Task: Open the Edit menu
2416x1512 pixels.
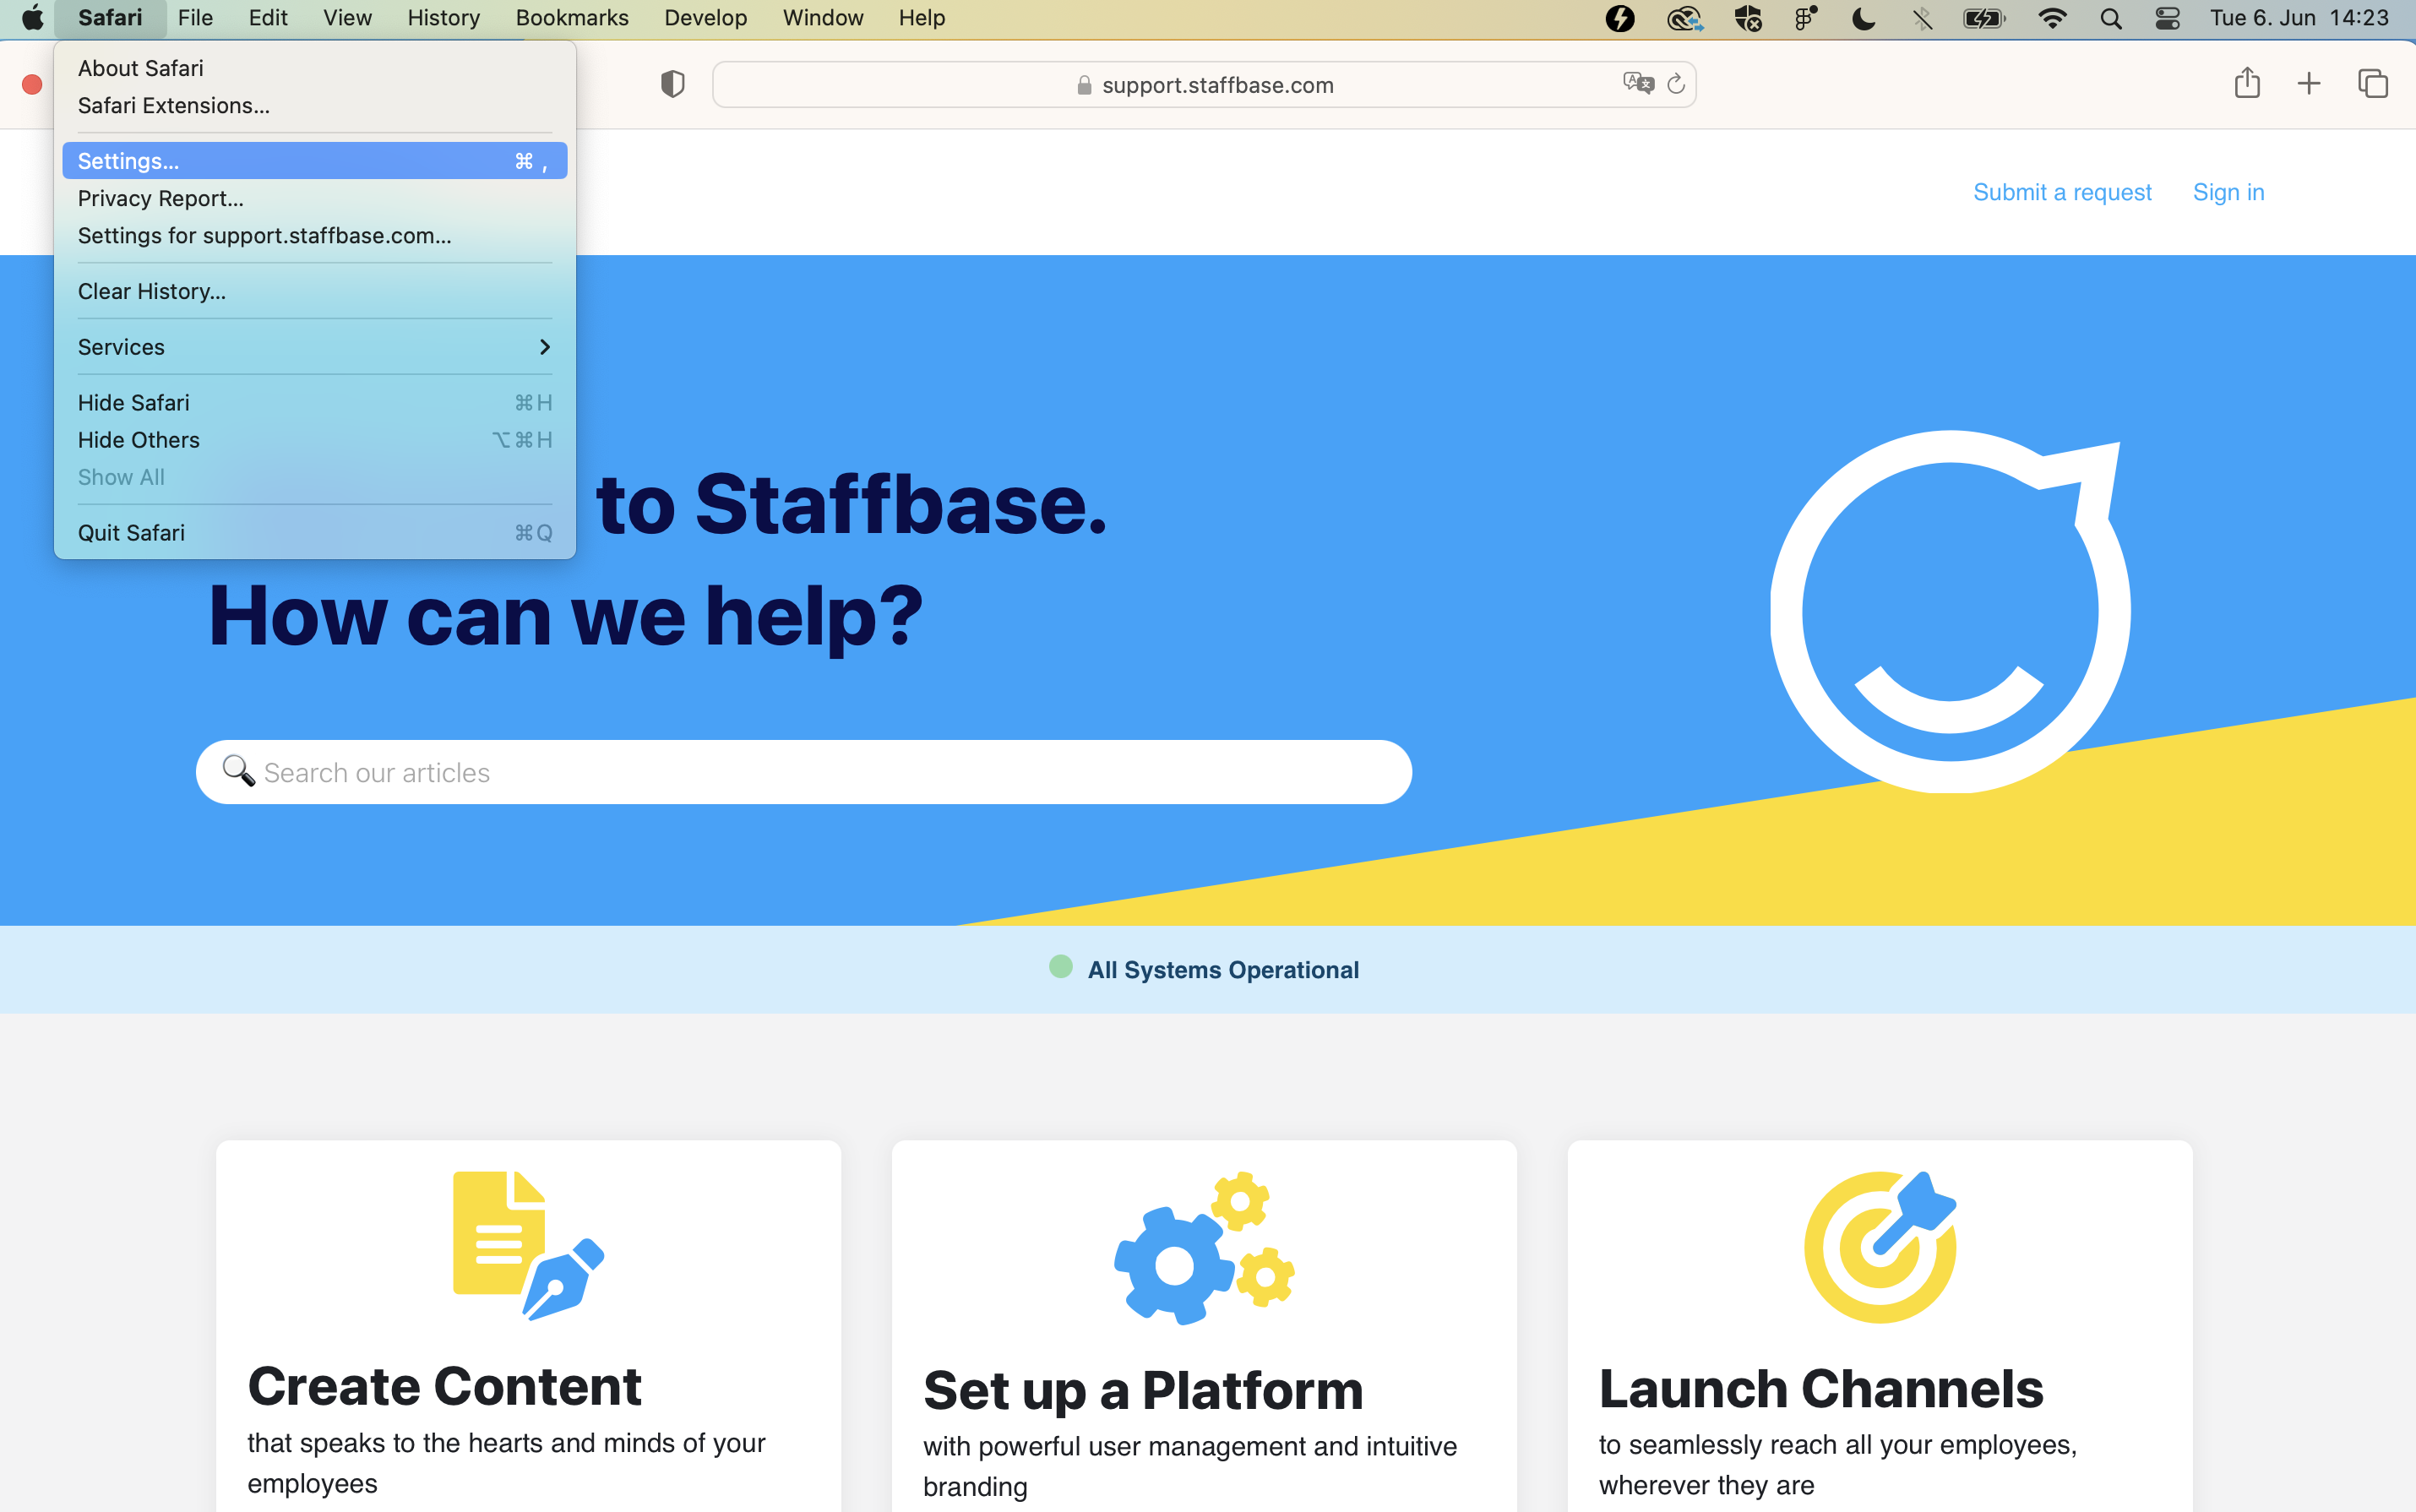Action: (x=268, y=18)
